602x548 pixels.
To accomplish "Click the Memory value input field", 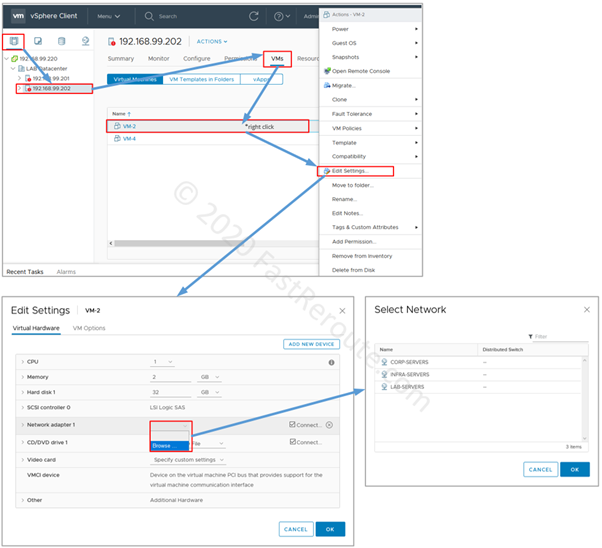I will point(170,377).
